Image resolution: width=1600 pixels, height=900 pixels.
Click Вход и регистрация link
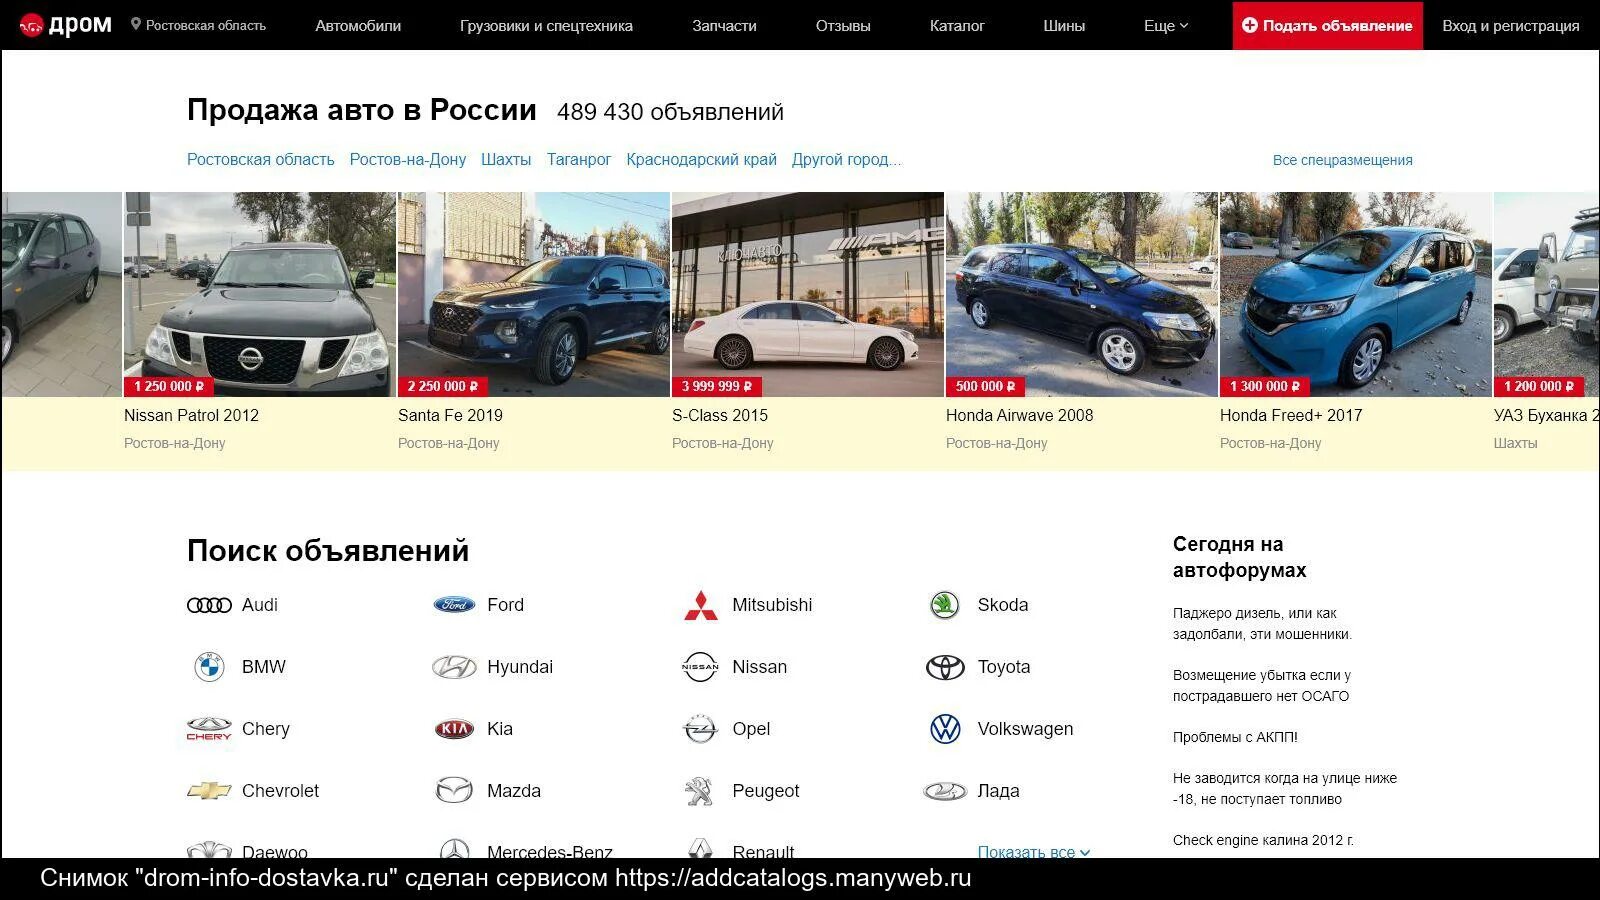click(x=1511, y=25)
